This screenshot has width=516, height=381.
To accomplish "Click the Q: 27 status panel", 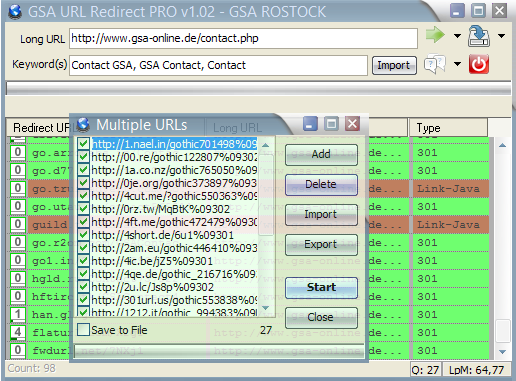I will pyautogui.click(x=425, y=370).
